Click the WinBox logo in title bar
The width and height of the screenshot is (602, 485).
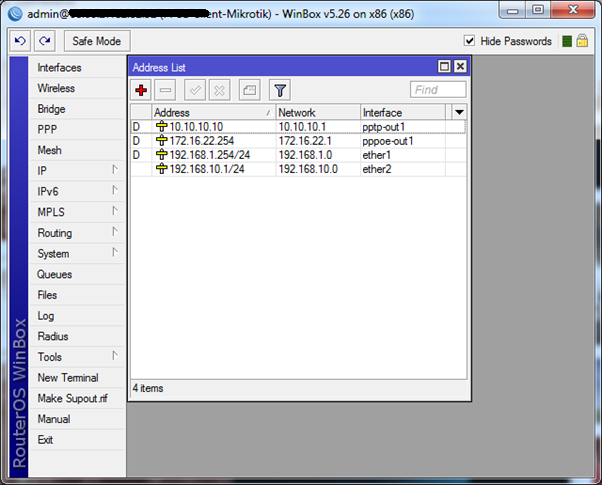point(15,14)
